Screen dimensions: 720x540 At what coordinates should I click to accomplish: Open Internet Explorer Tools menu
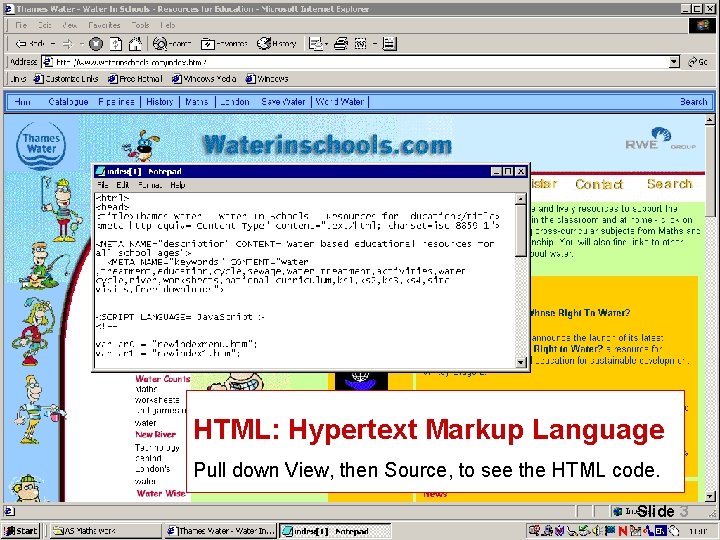pos(140,25)
